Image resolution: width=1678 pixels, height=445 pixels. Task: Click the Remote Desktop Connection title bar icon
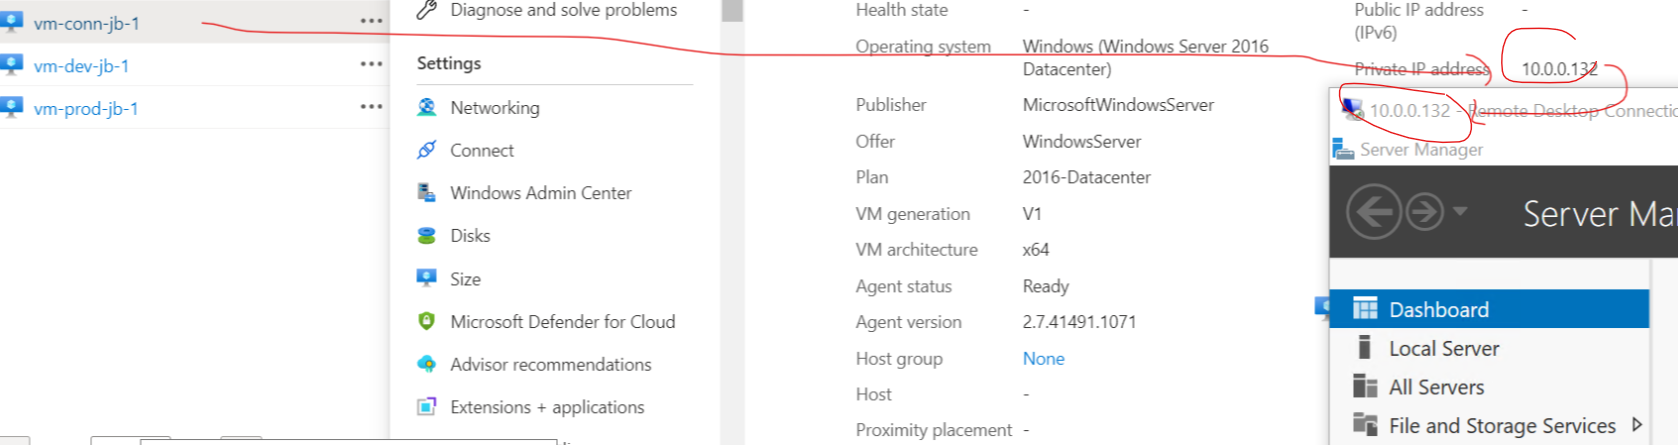(1352, 110)
